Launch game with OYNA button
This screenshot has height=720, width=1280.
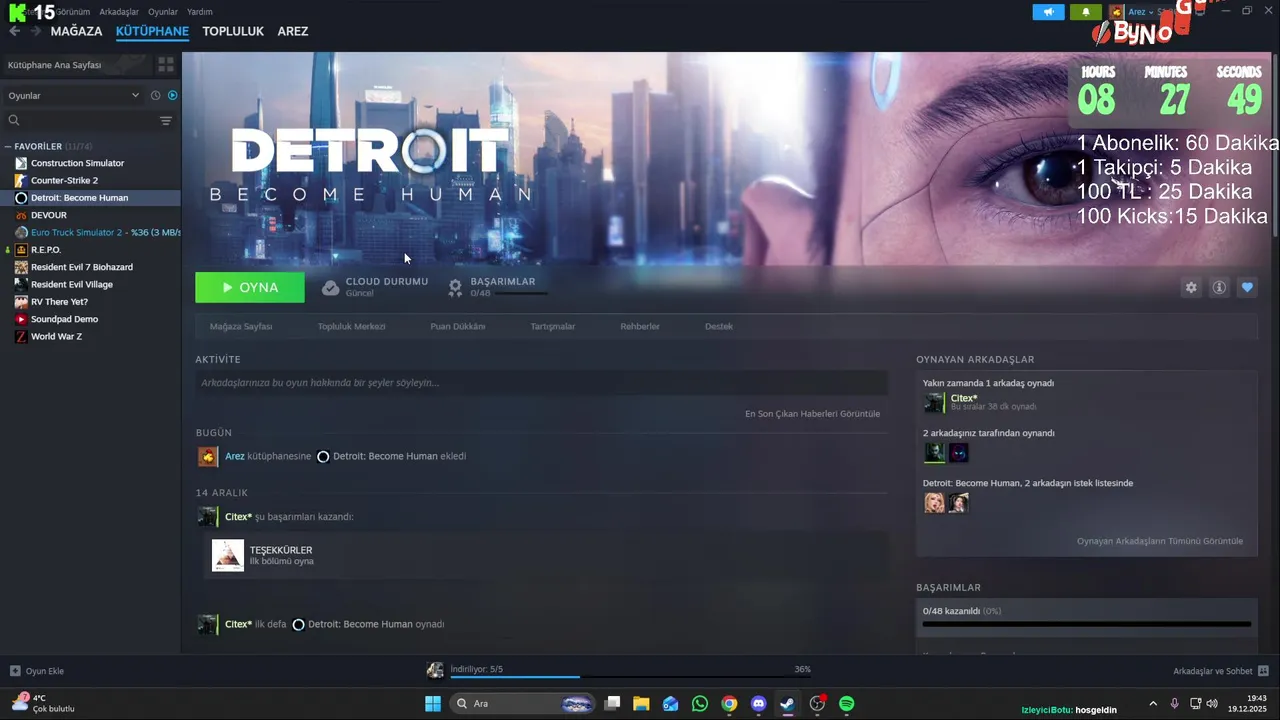coord(250,287)
